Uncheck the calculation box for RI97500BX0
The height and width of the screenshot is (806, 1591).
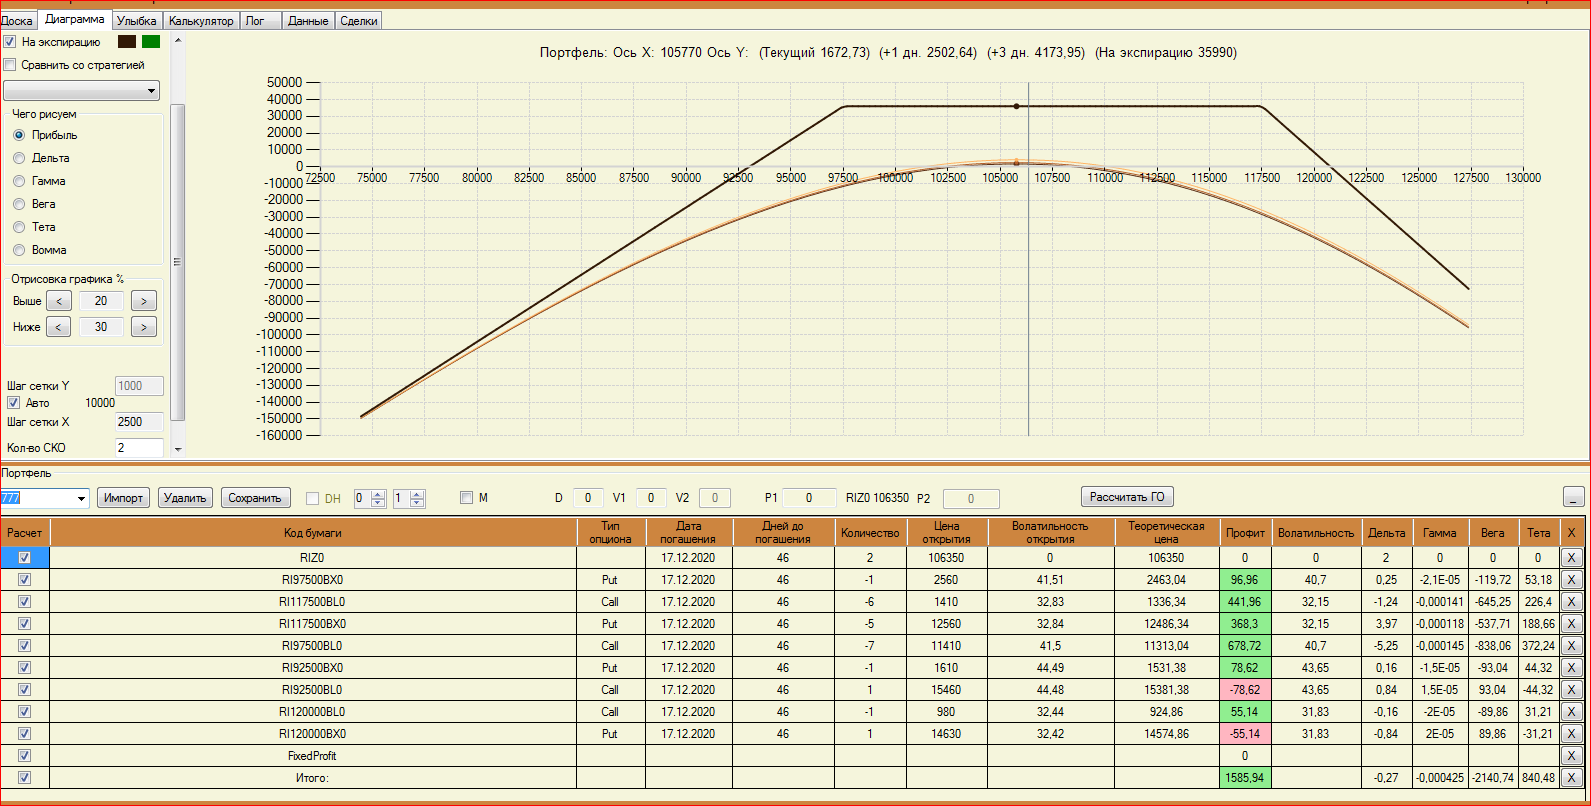point(25,580)
